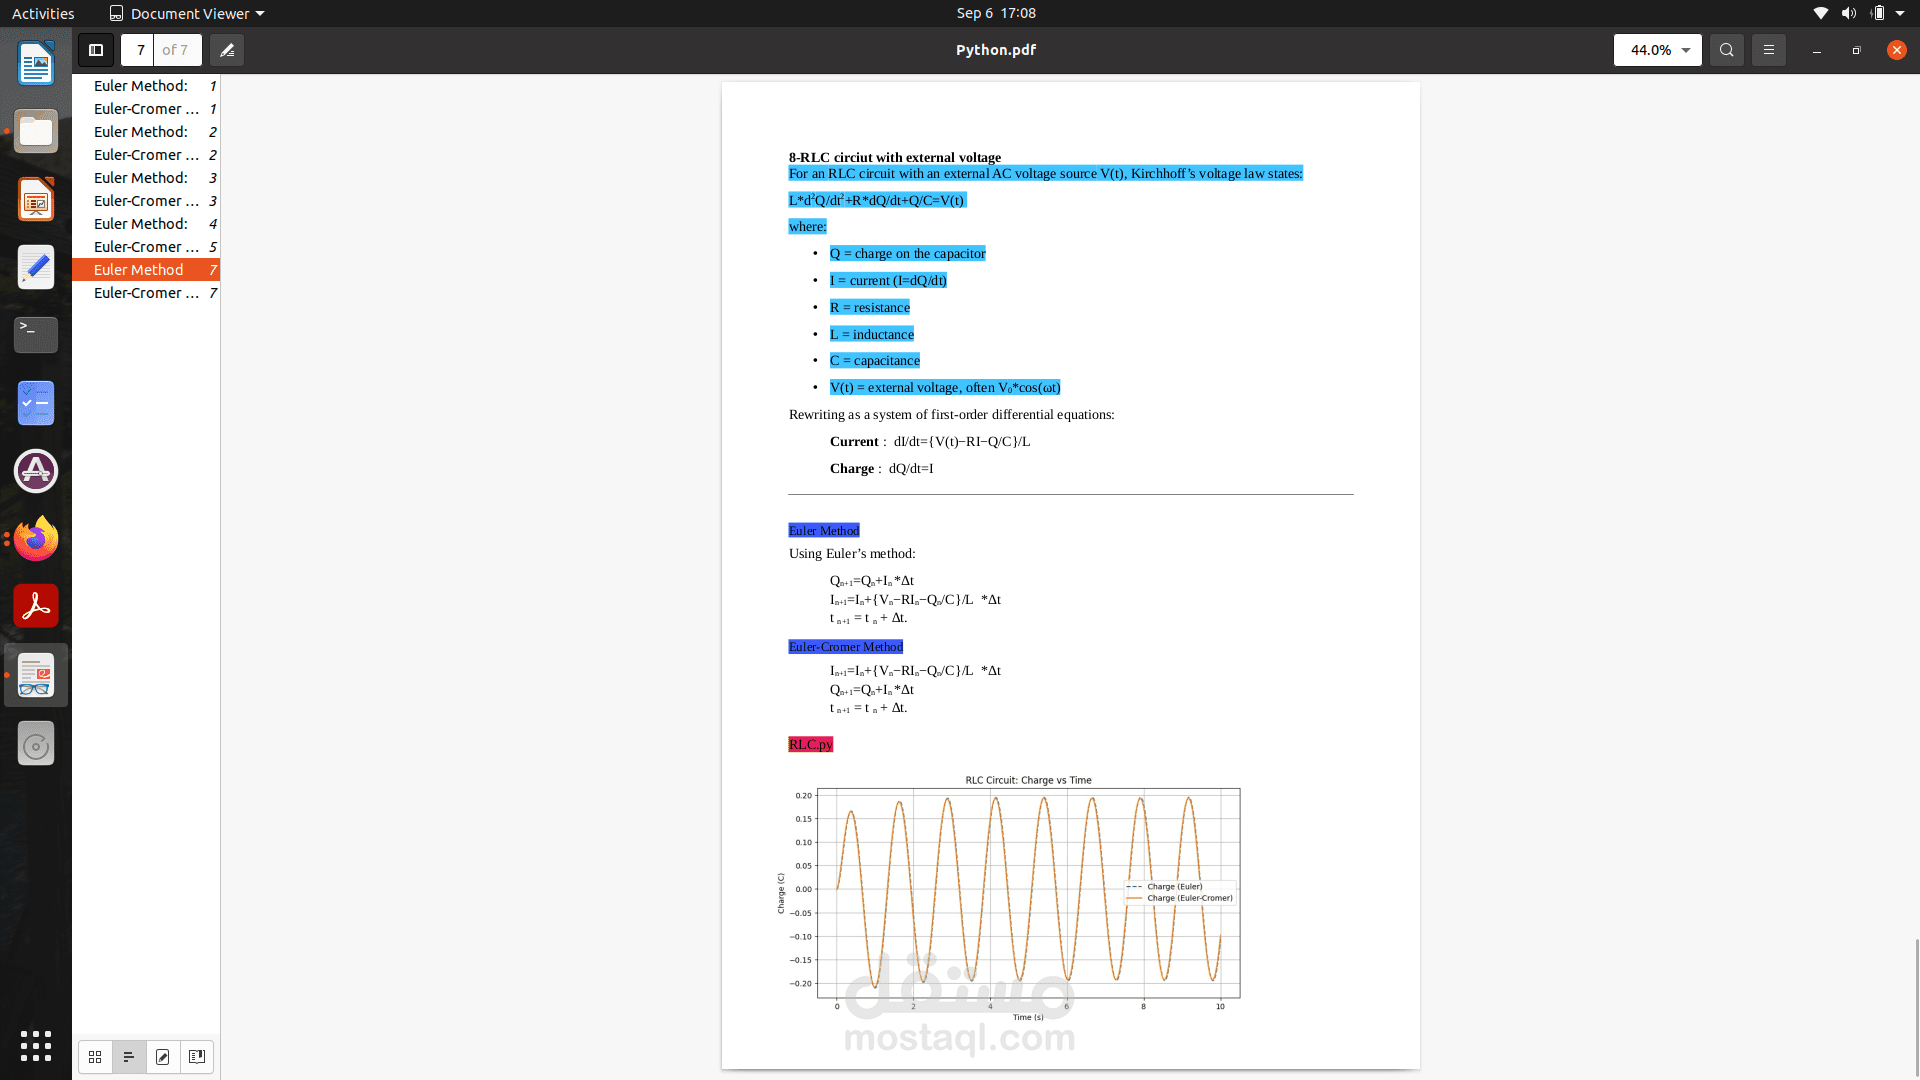Open the search magnifier icon
The height and width of the screenshot is (1080, 1920).
pyautogui.click(x=1726, y=50)
